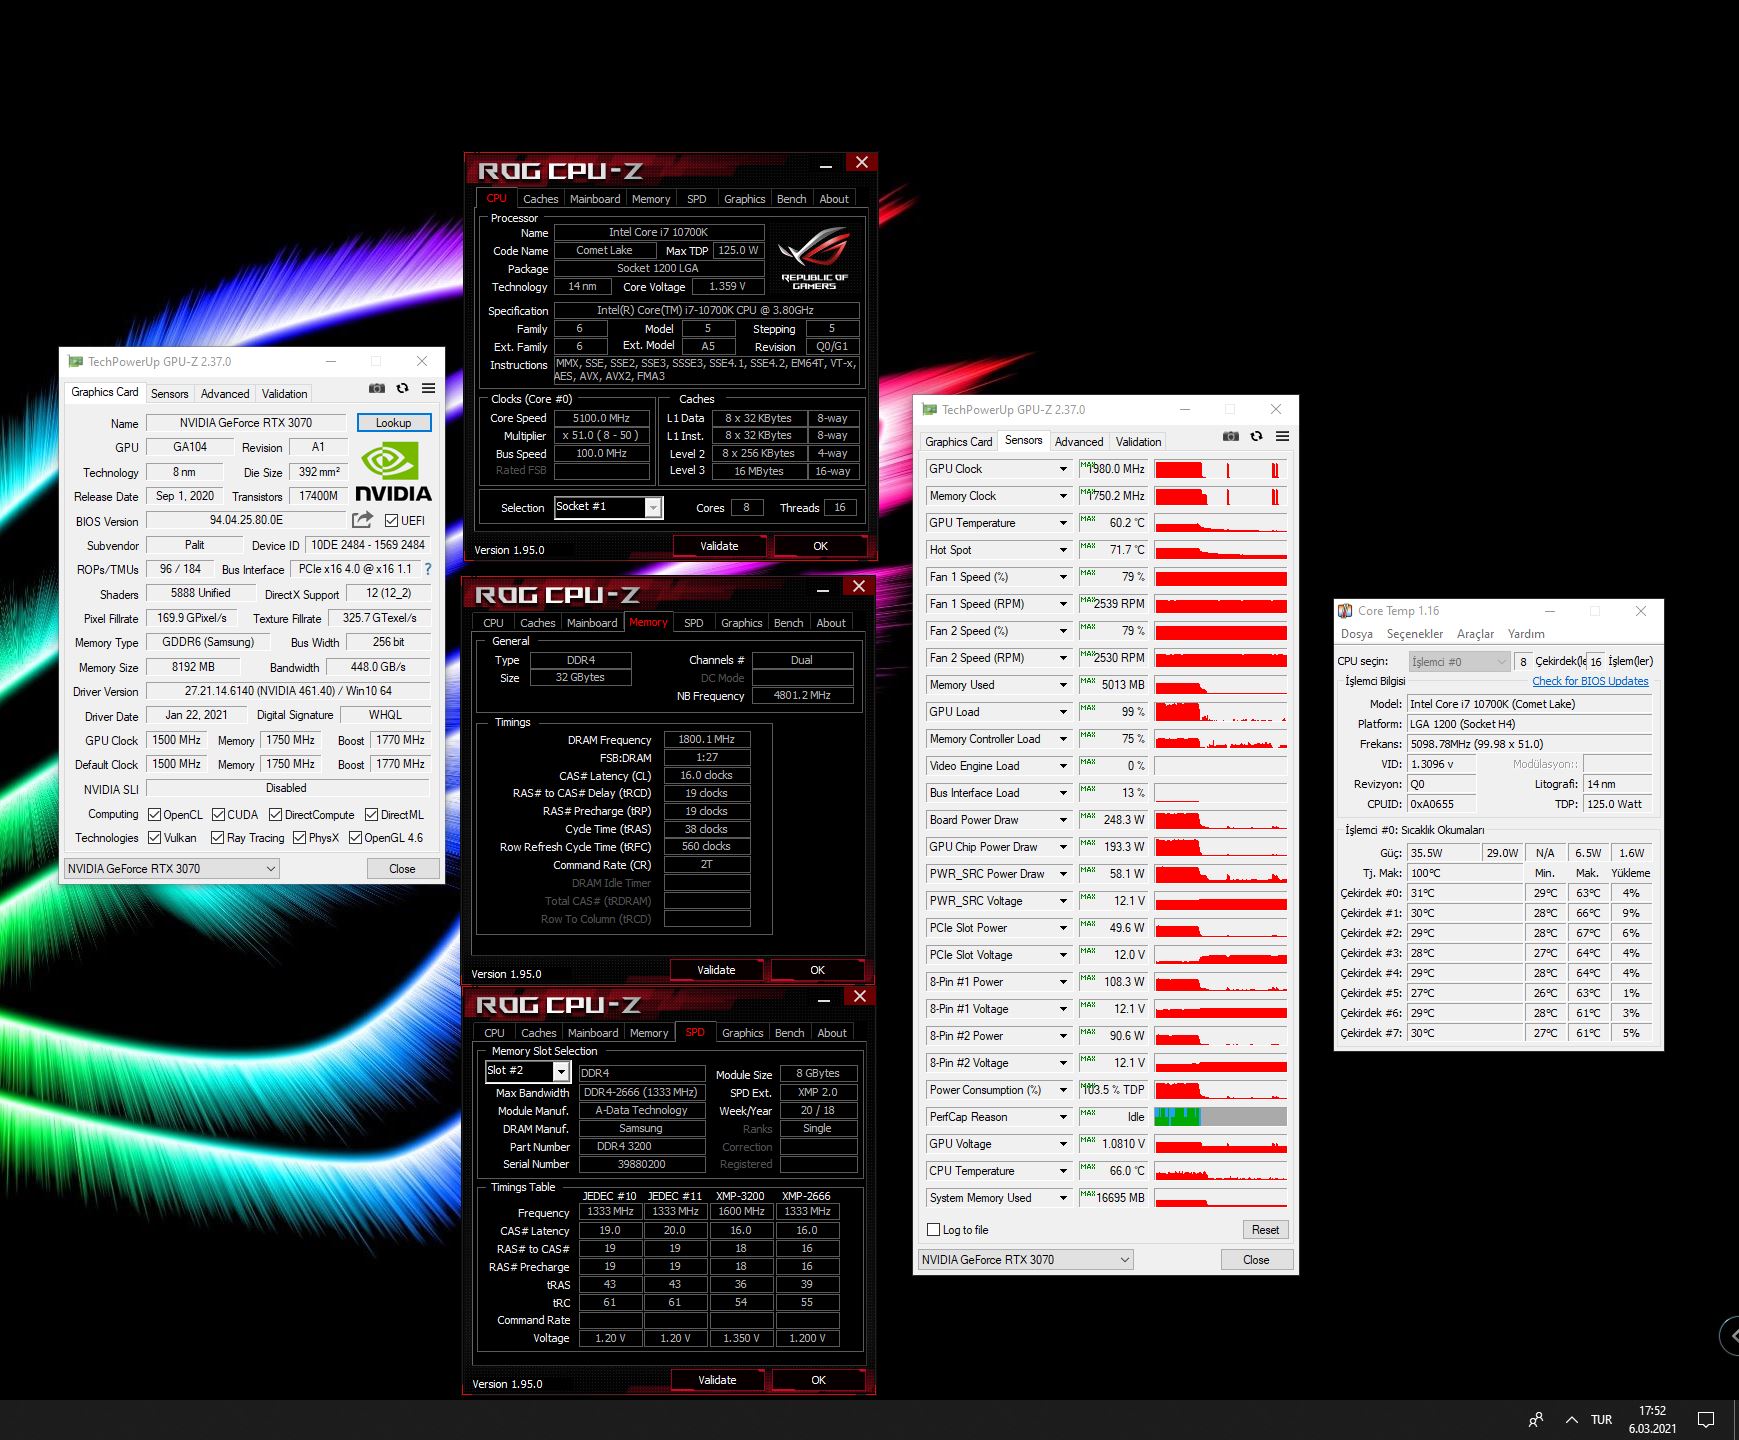
Task: Open the Caches tab in the top CPU-Z window
Action: (x=540, y=199)
